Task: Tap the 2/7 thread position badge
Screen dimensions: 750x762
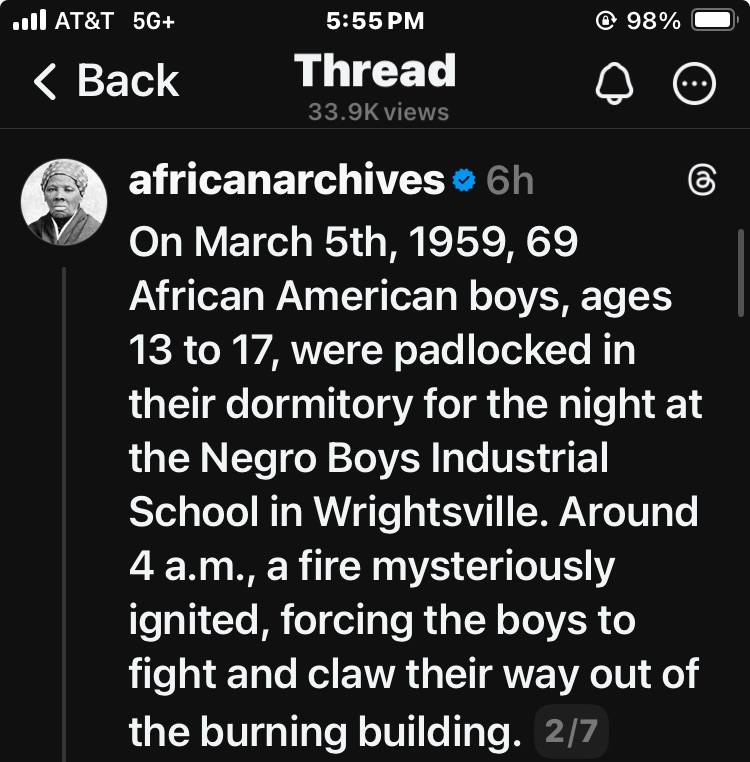Action: coord(571,733)
